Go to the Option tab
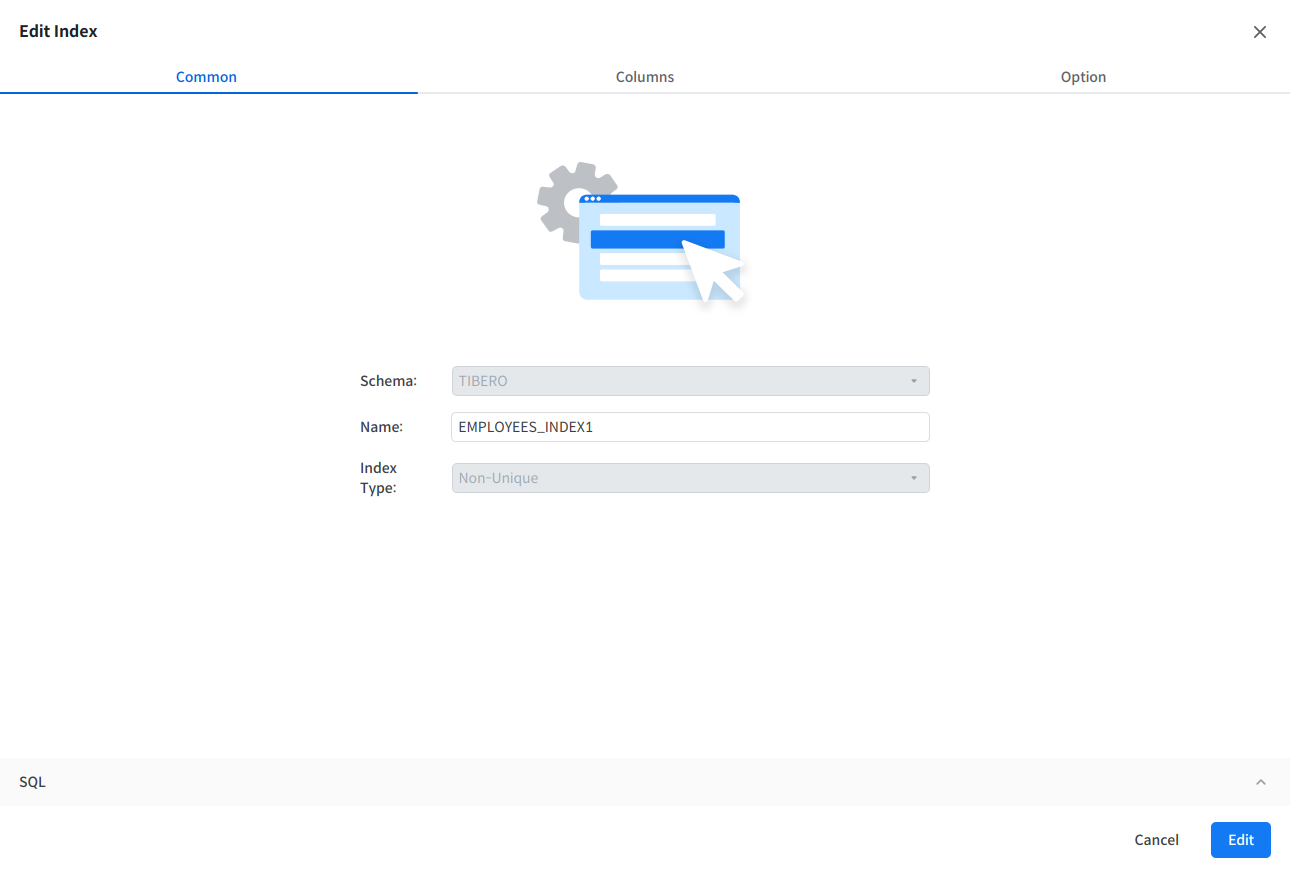1290x878 pixels. [x=1083, y=77]
